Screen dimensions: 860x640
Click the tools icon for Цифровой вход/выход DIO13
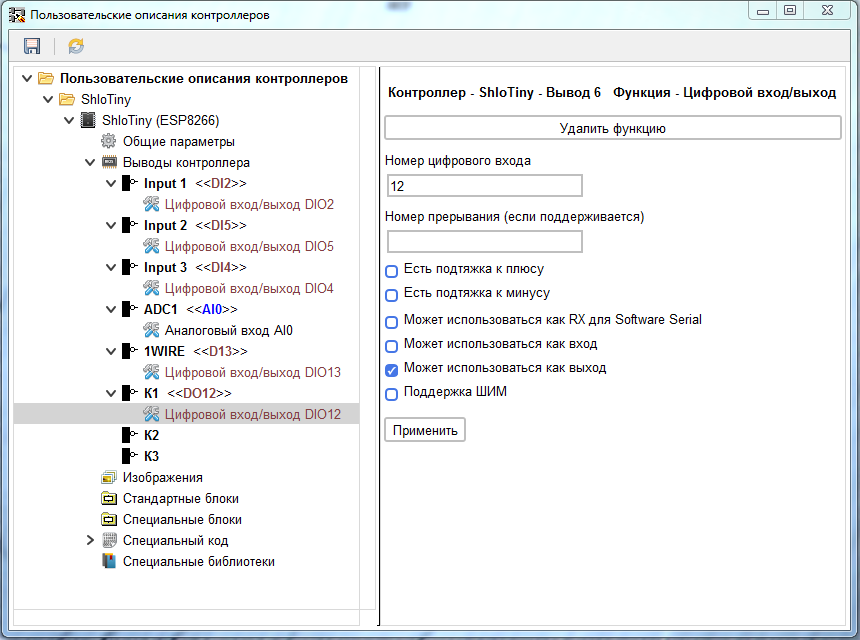[x=151, y=372]
